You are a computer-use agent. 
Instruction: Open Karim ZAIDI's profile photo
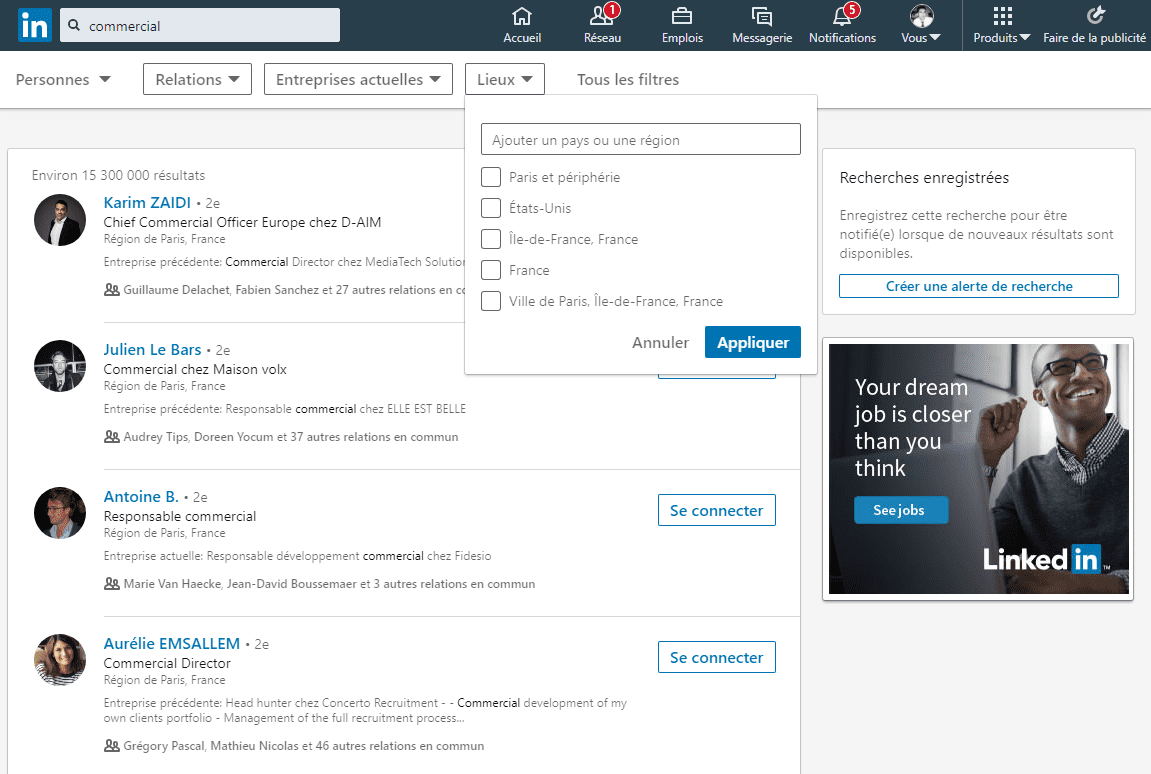pyautogui.click(x=60, y=220)
